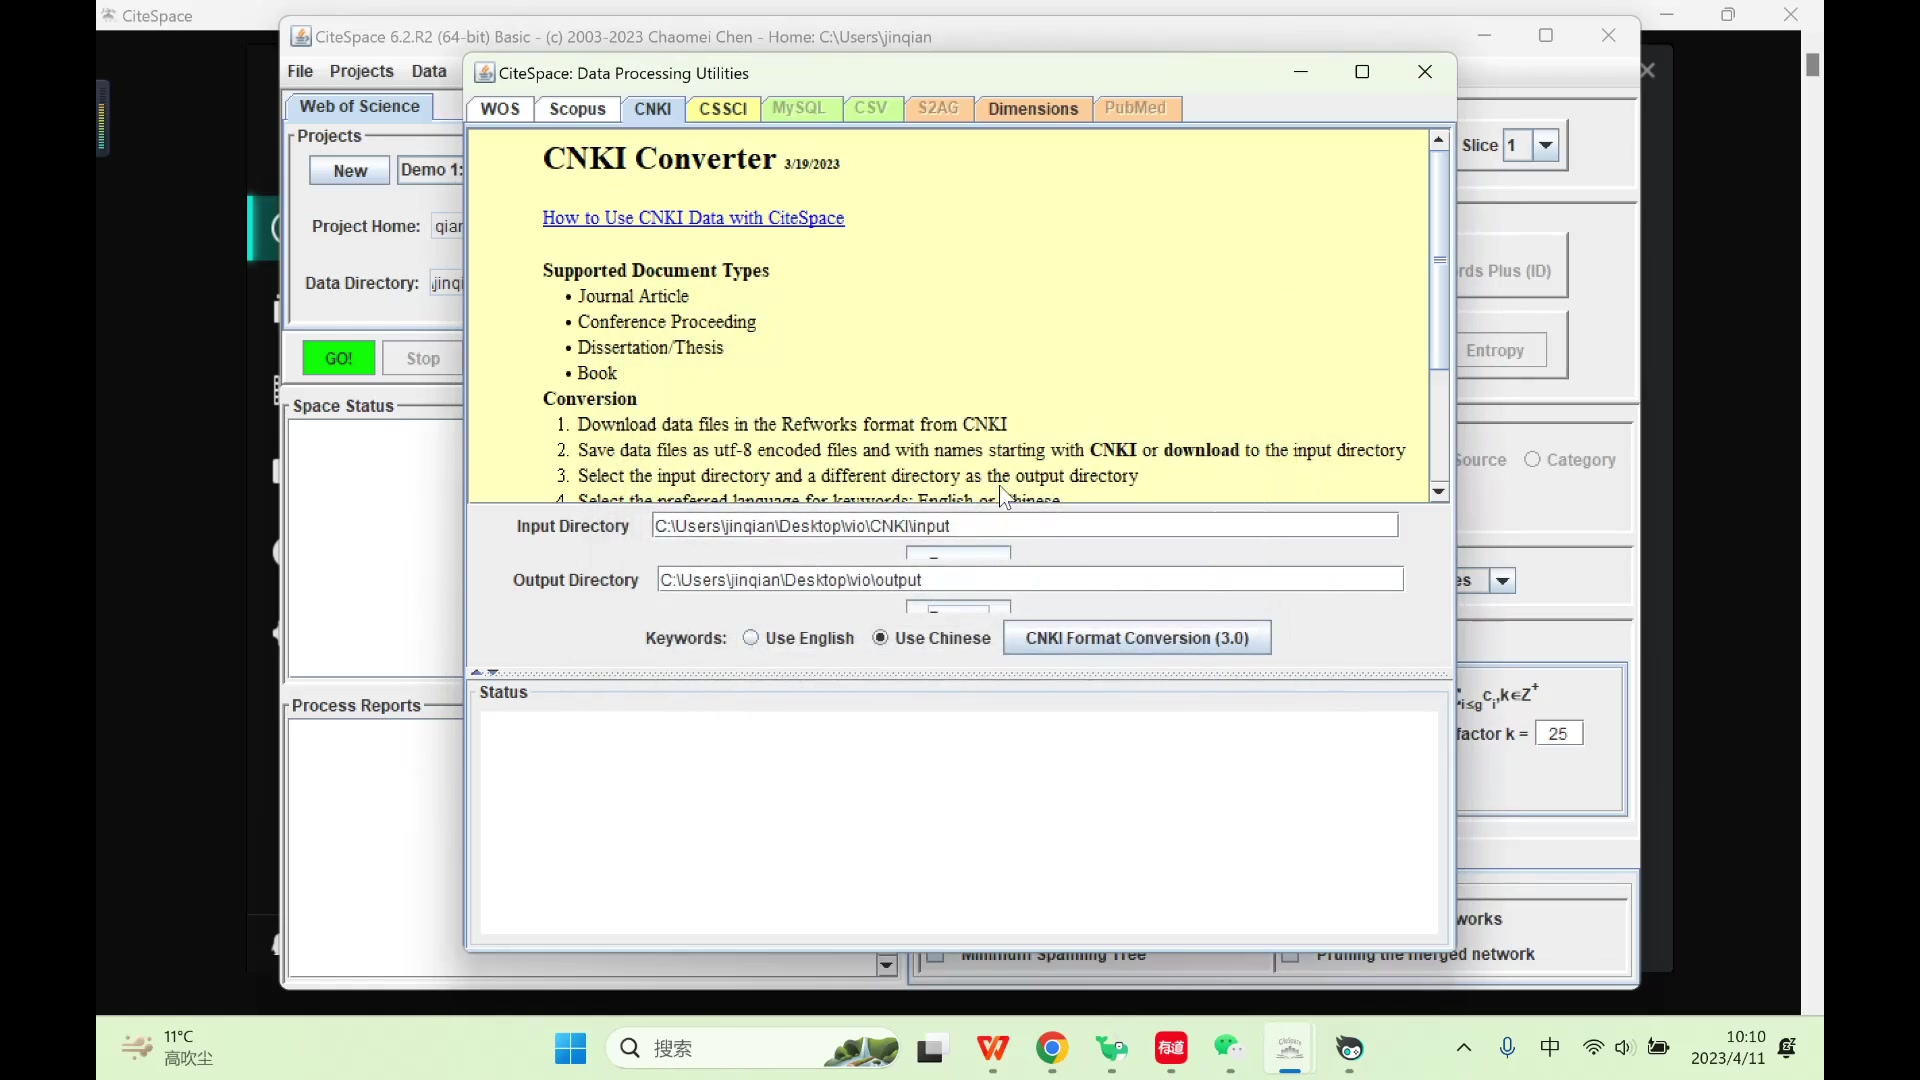Select Use Chinese keywords option
Viewport: 1920px width, 1080px height.
(x=931, y=638)
